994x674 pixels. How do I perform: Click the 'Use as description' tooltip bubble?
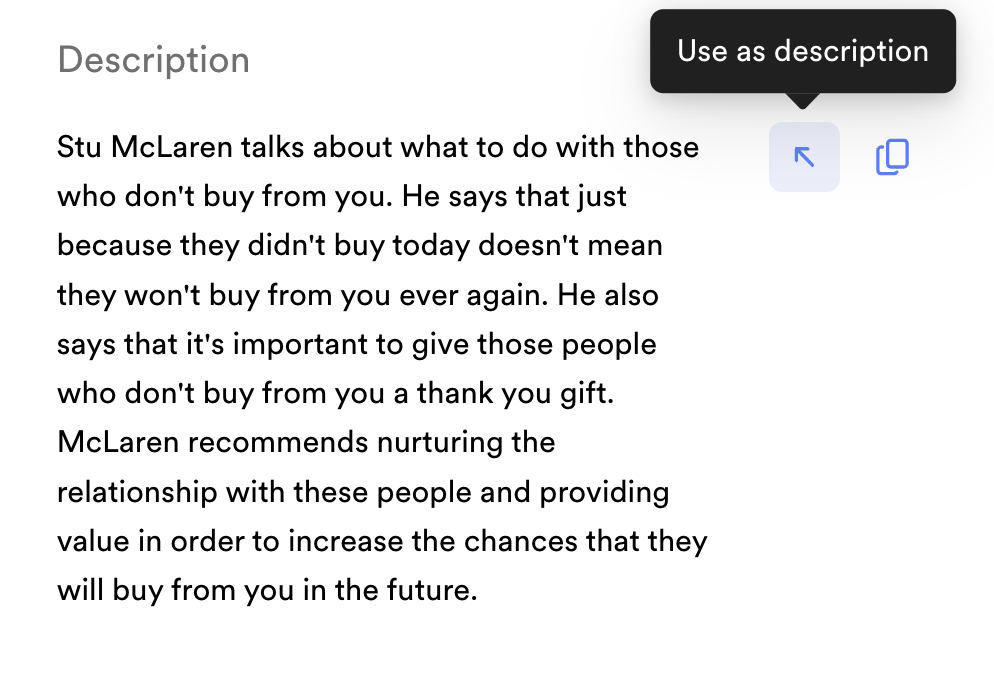(x=803, y=51)
